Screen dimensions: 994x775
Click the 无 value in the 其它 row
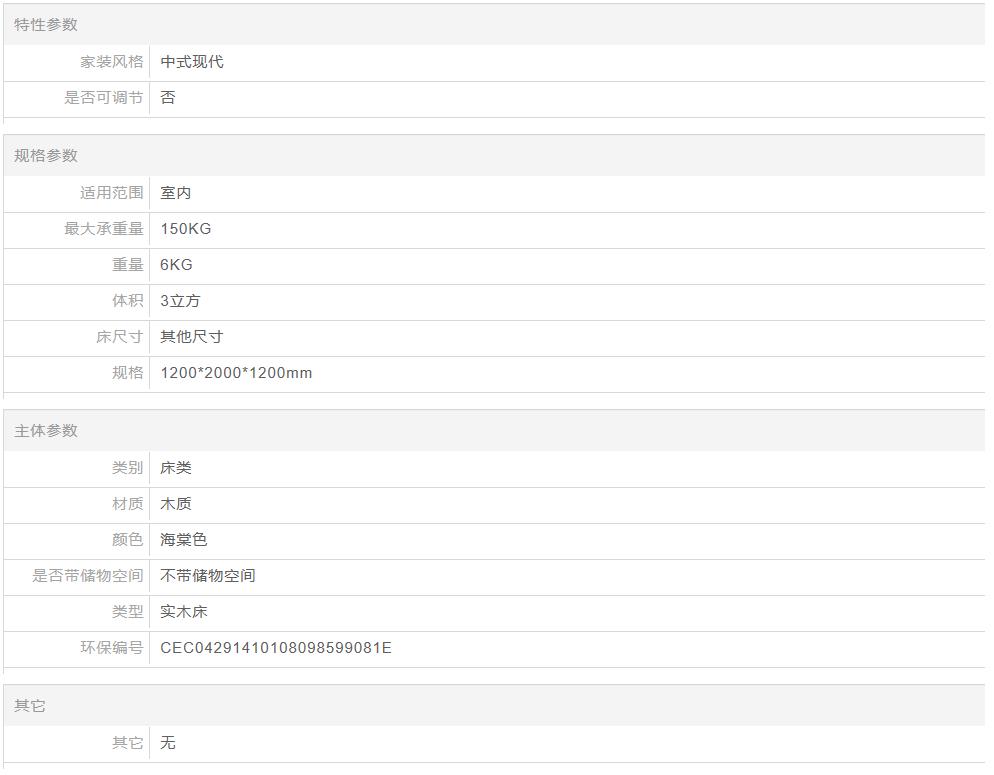click(x=168, y=743)
